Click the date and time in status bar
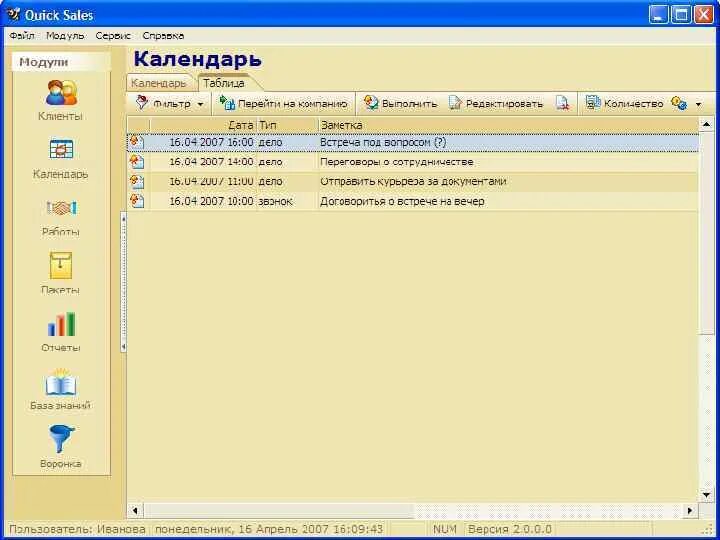This screenshot has width=720, height=540. click(x=269, y=529)
